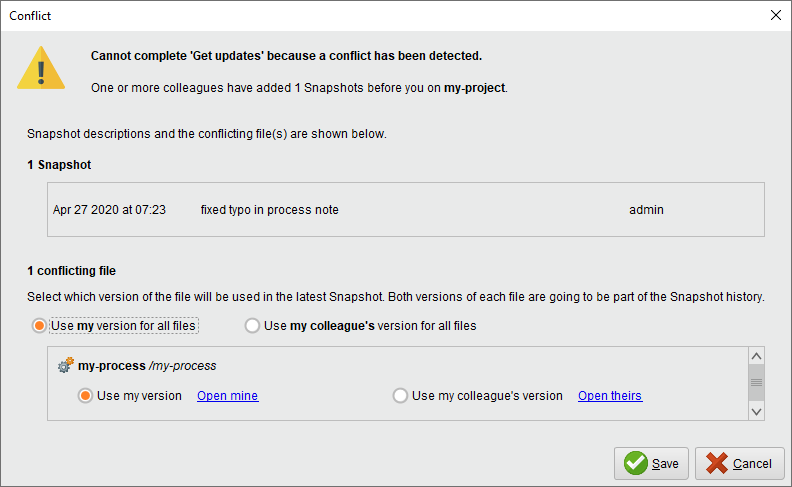Click the 'admin' author in snapshot row
Screen dimensions: 792x487
point(646,210)
